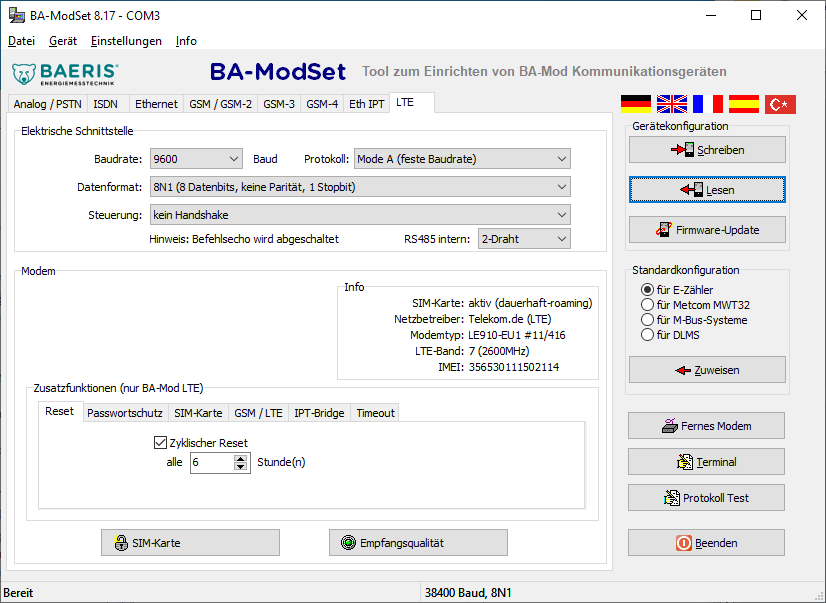Open the RS485 intern 2-Draht dropdown

pos(524,239)
